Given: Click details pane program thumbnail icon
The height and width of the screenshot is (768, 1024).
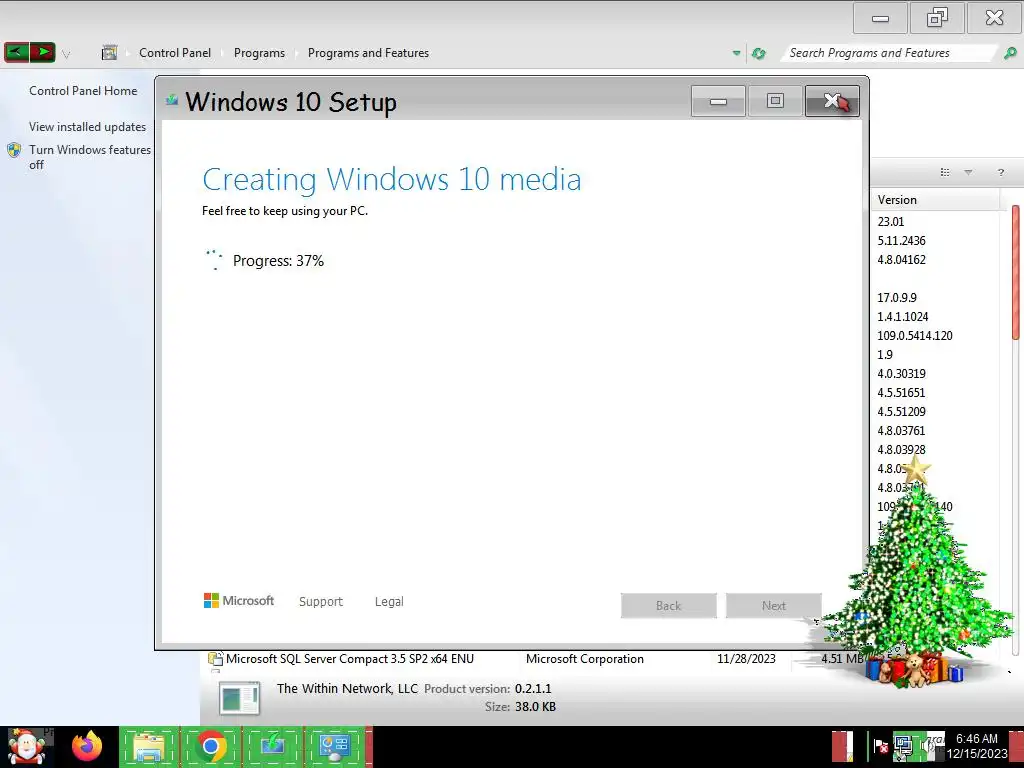Looking at the screenshot, I should click(x=240, y=699).
